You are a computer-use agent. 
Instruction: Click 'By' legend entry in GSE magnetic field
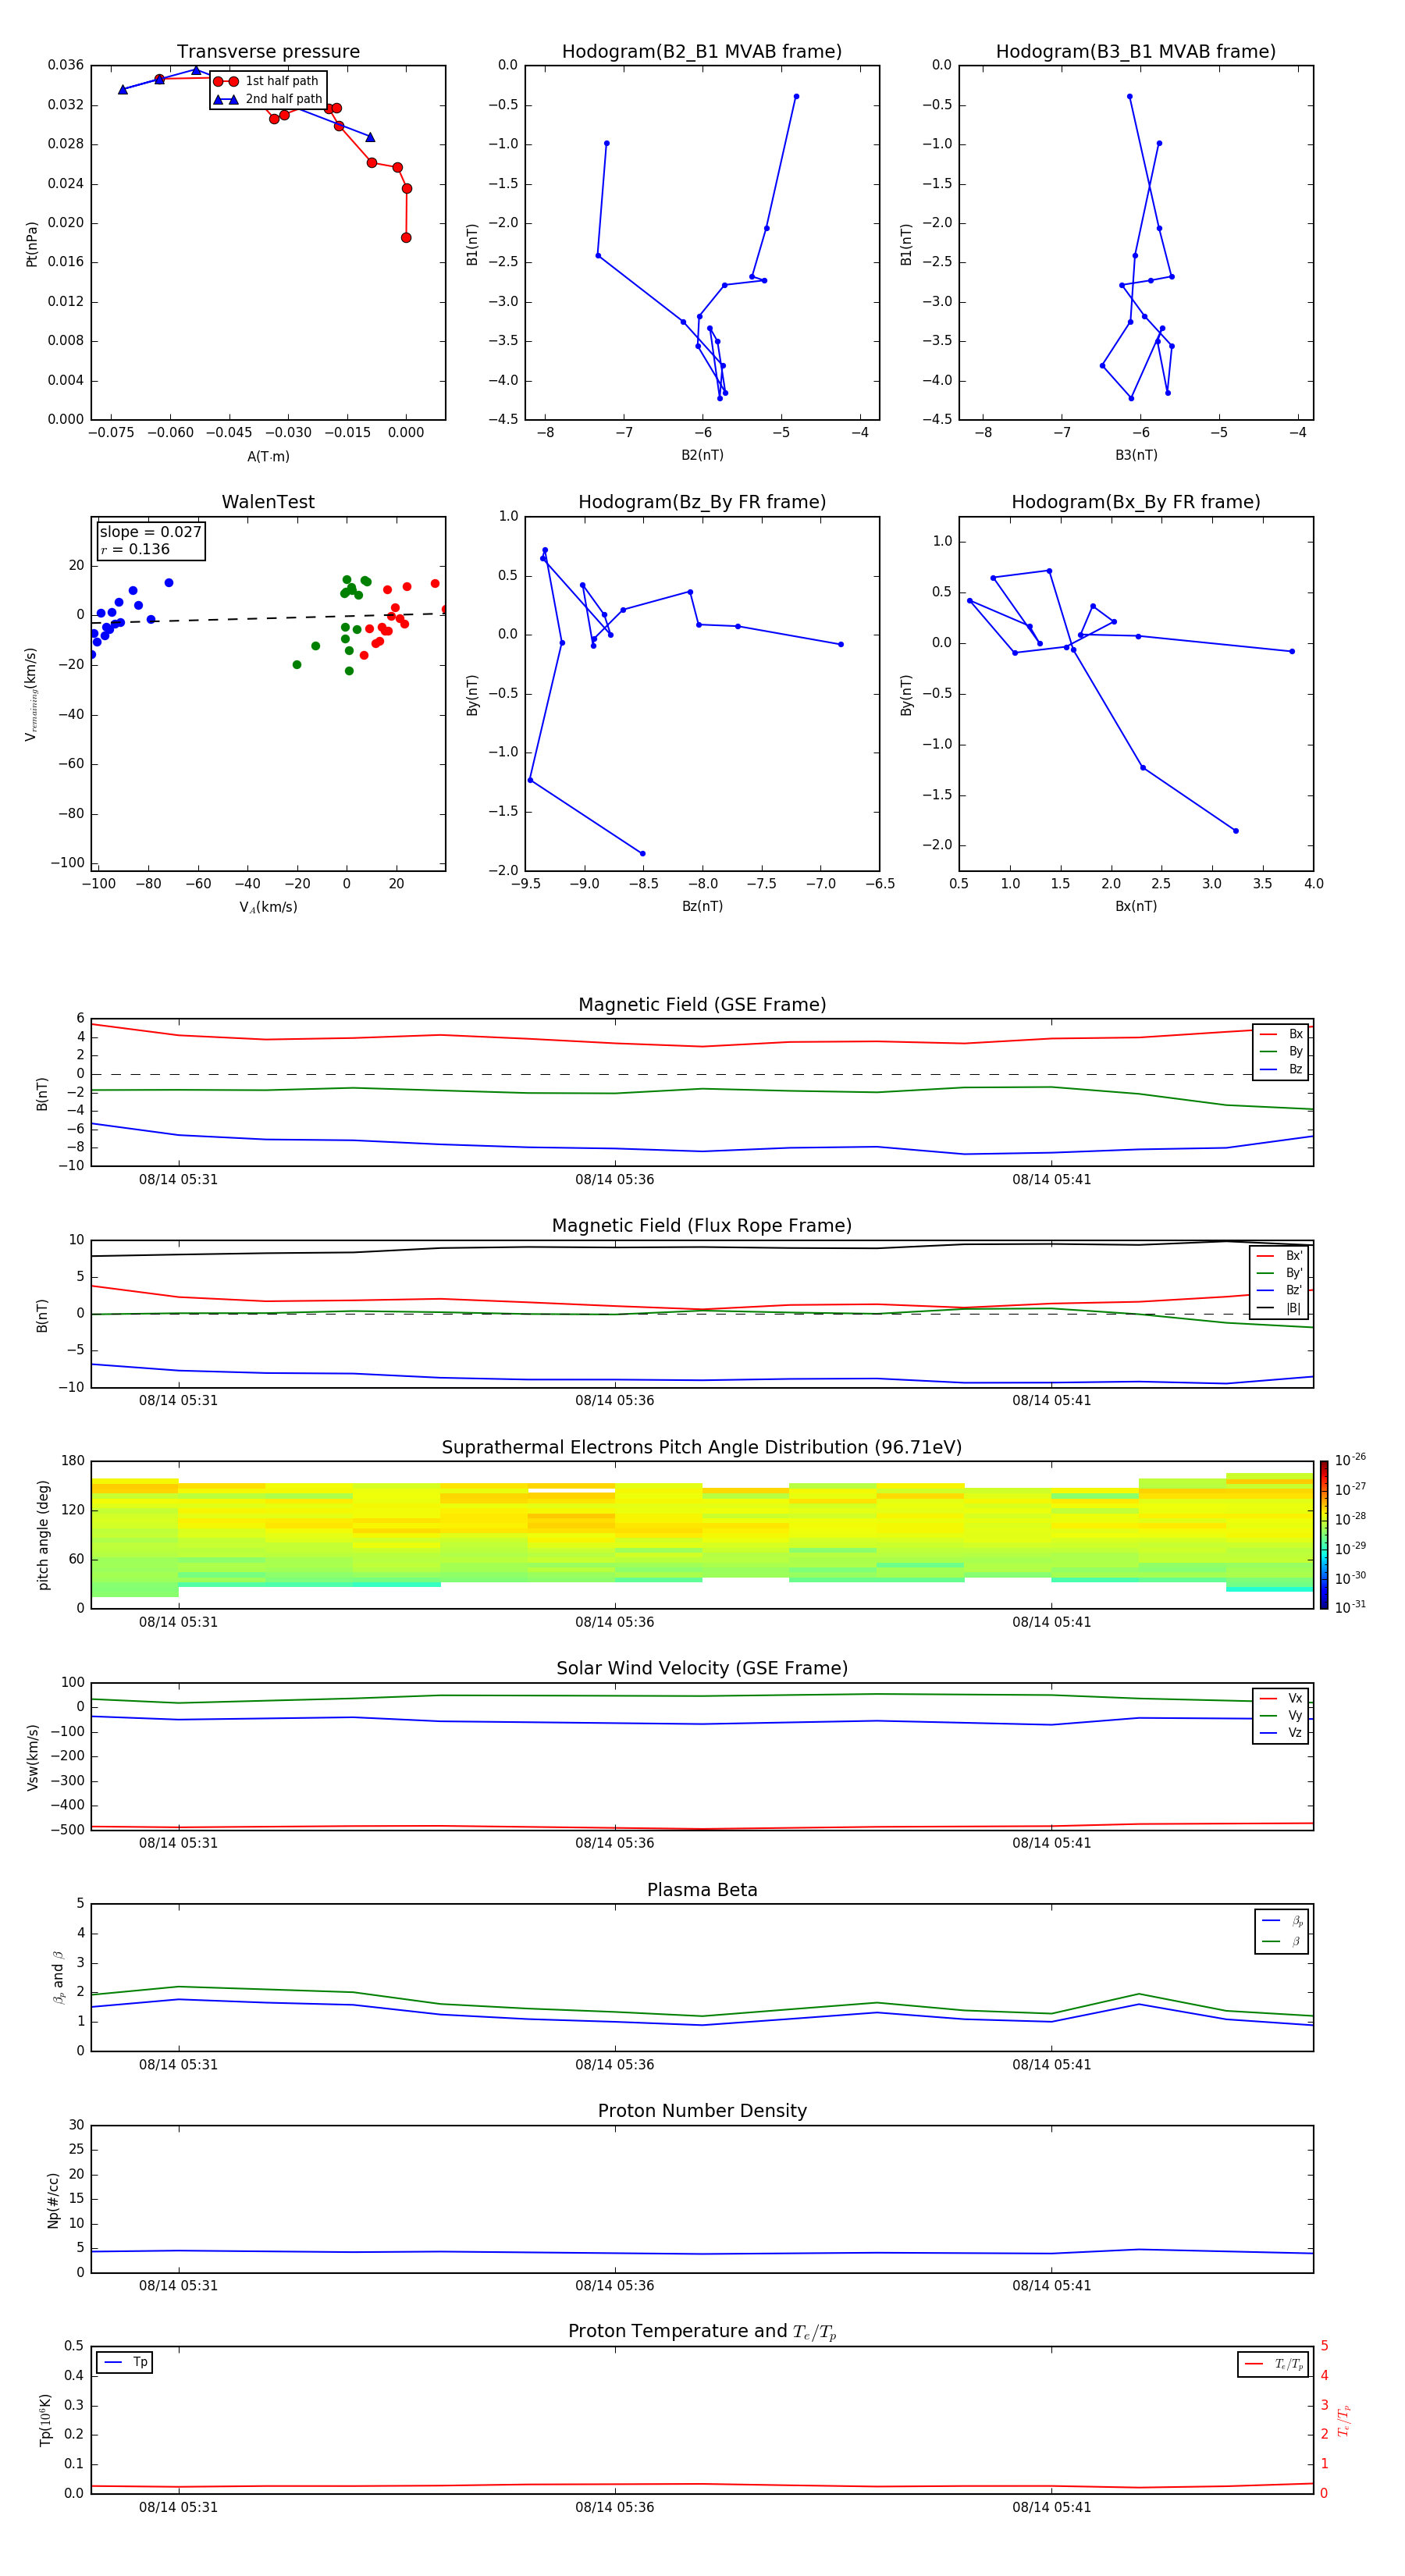1282,1052
